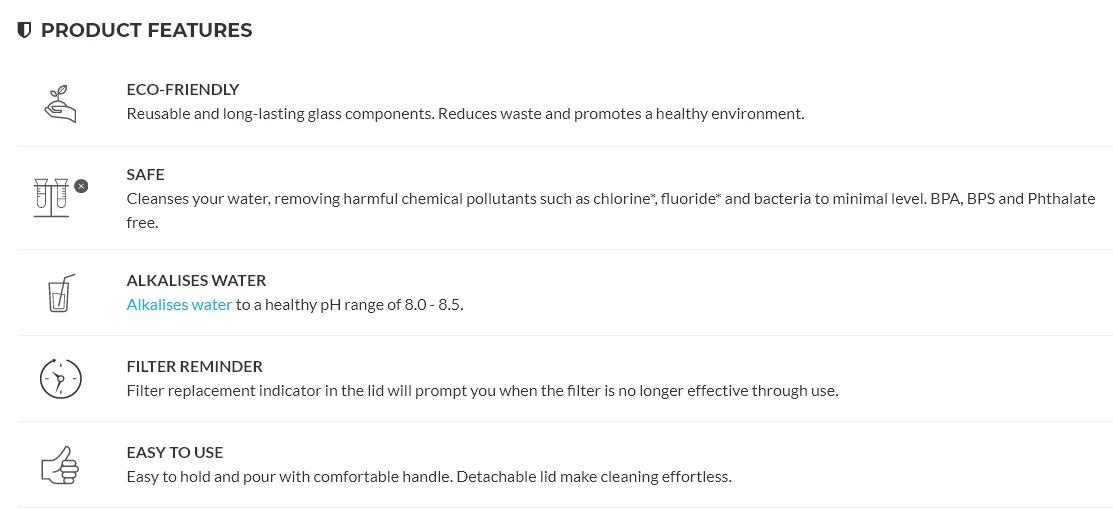Click the ECO-FRIENDLY feature title

(183, 89)
